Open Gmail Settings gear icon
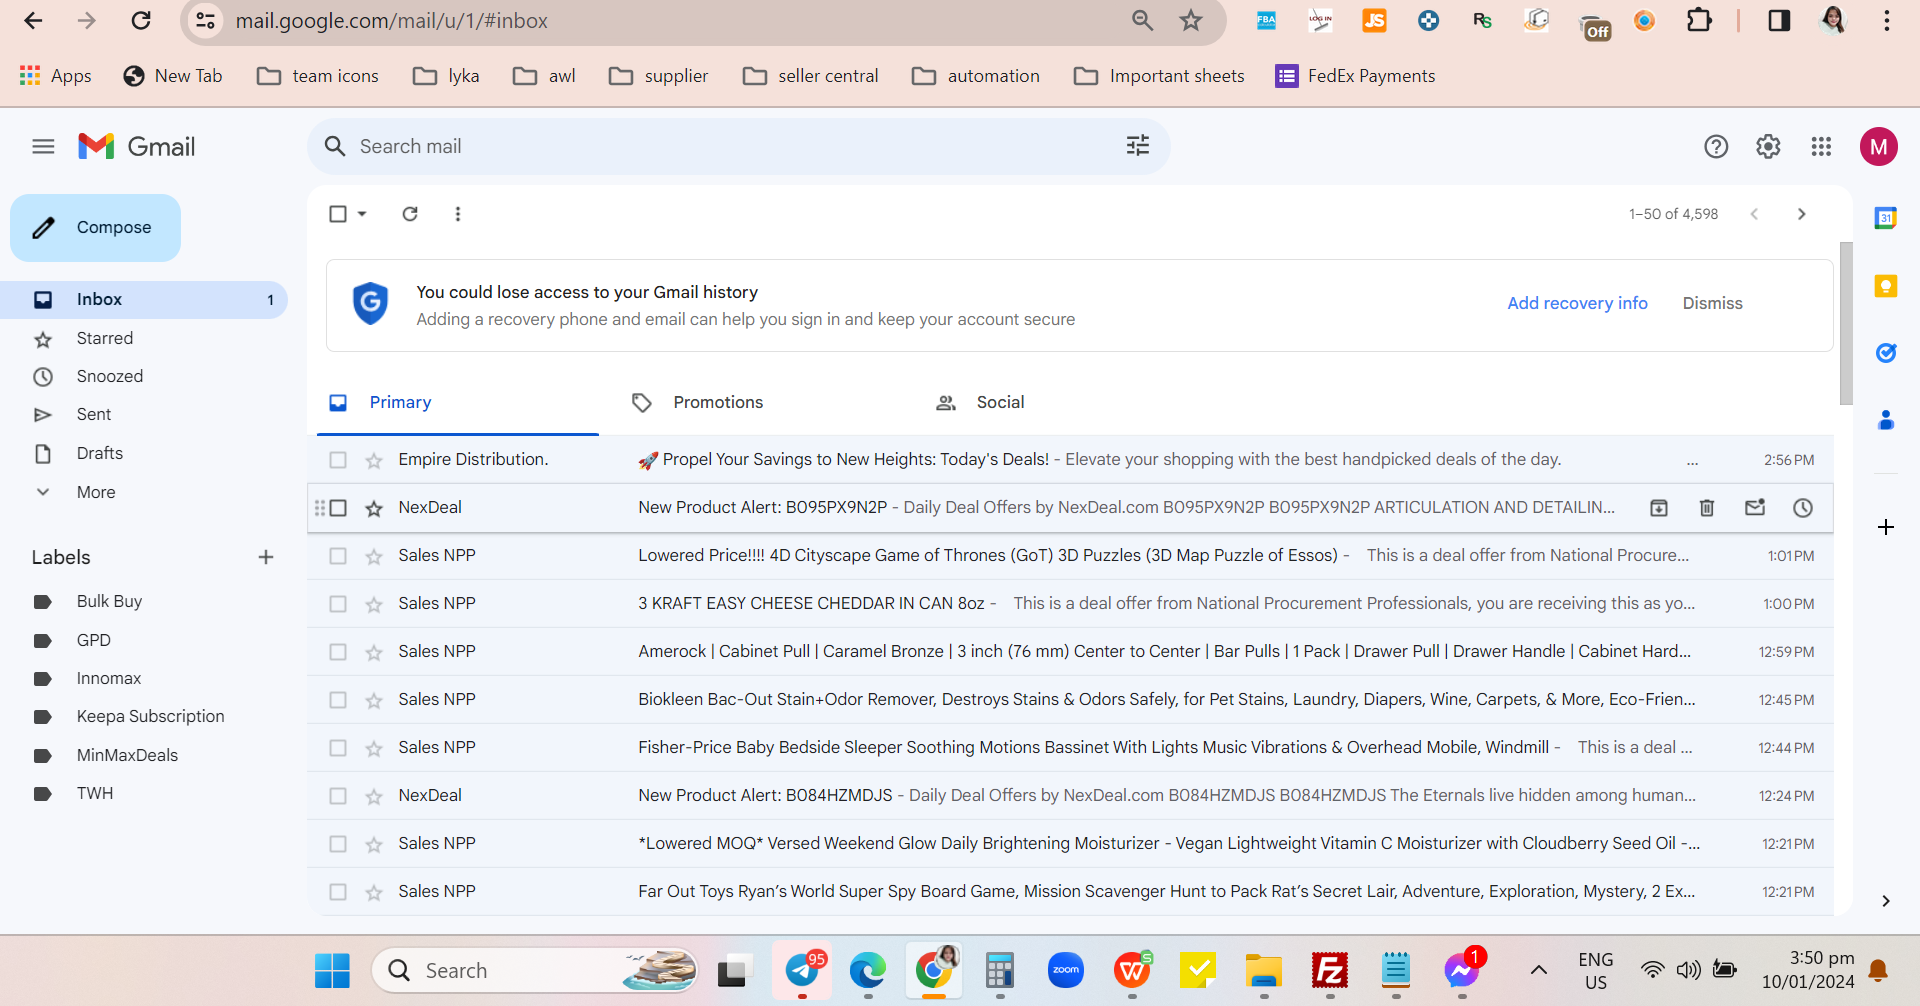Screen dimensions: 1920x1006 click(1768, 147)
